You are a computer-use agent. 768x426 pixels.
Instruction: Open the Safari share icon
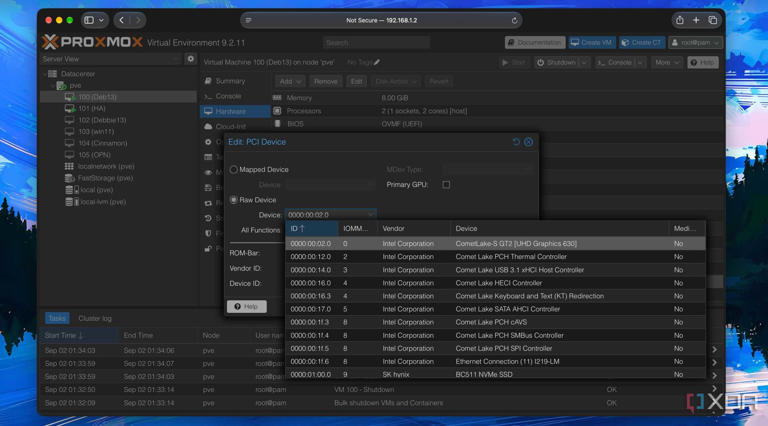coord(680,20)
